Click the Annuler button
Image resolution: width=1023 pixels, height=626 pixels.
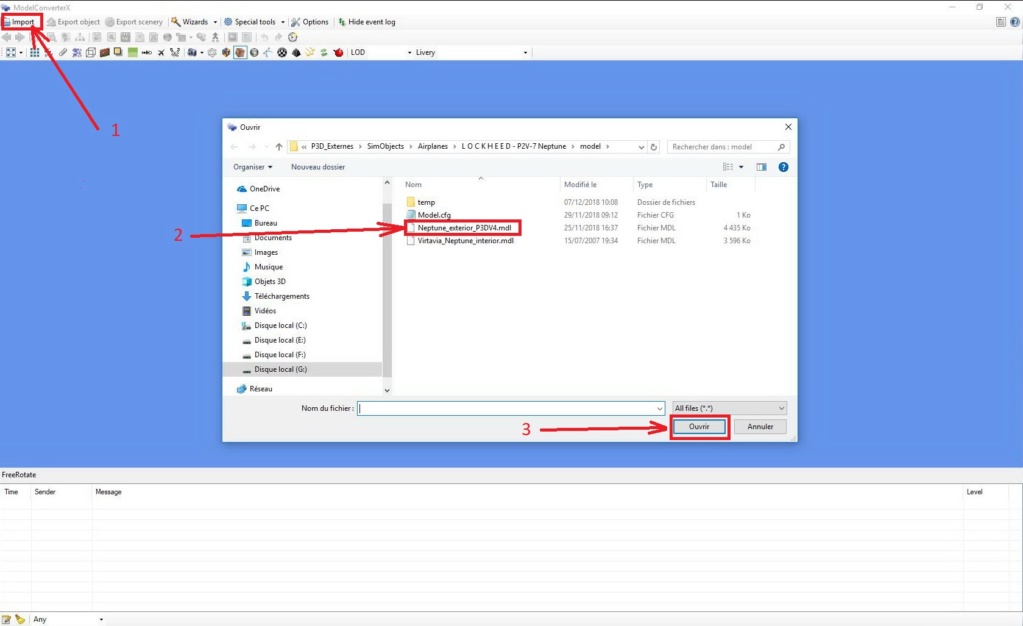click(x=760, y=426)
